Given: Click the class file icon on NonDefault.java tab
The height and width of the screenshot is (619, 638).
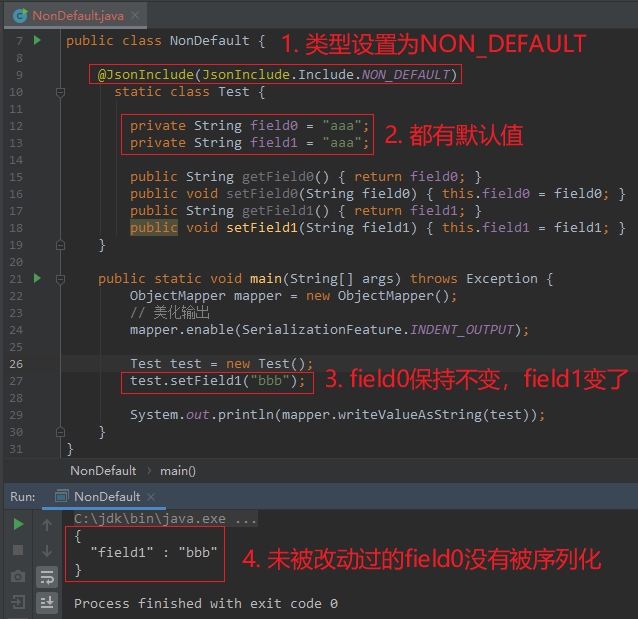Looking at the screenshot, I should coord(20,15).
